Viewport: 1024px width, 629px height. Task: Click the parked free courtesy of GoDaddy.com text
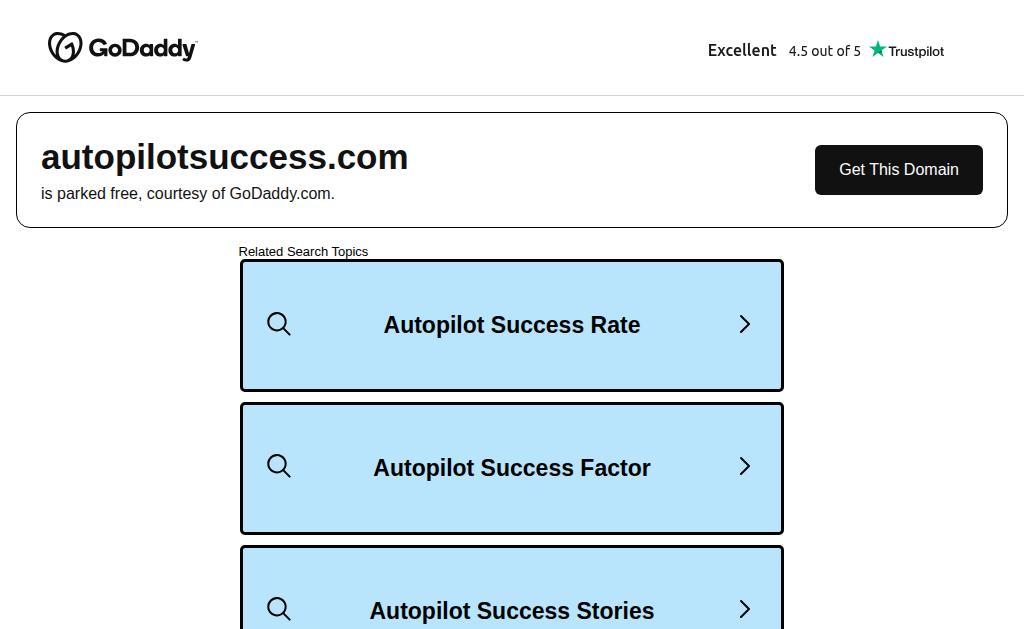click(x=187, y=194)
